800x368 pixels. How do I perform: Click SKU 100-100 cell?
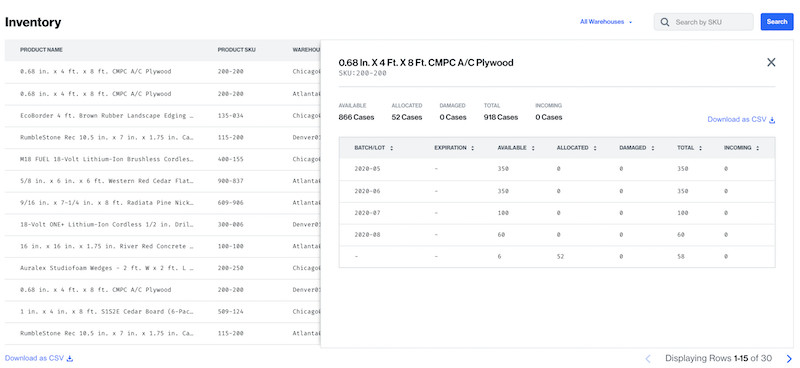231,246
